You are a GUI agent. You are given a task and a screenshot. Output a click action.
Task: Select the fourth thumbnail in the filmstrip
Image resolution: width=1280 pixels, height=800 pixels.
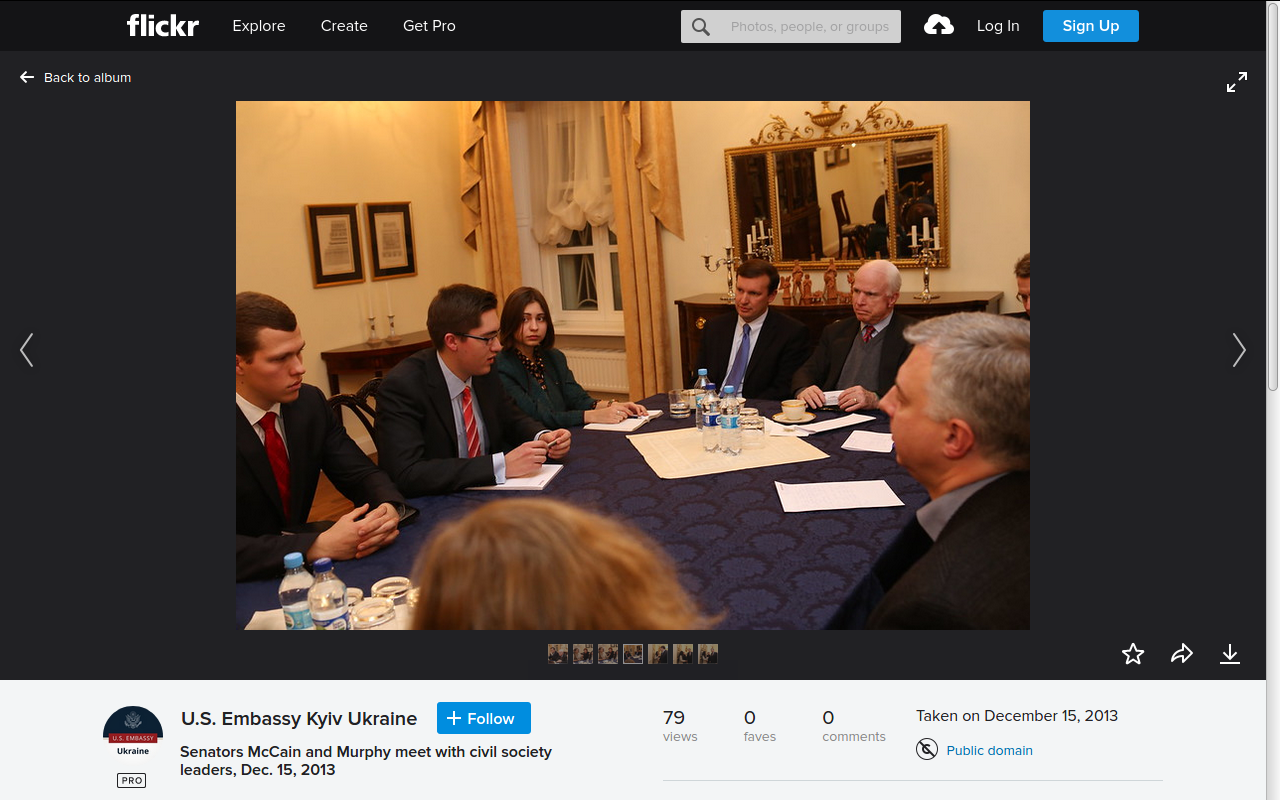point(633,654)
